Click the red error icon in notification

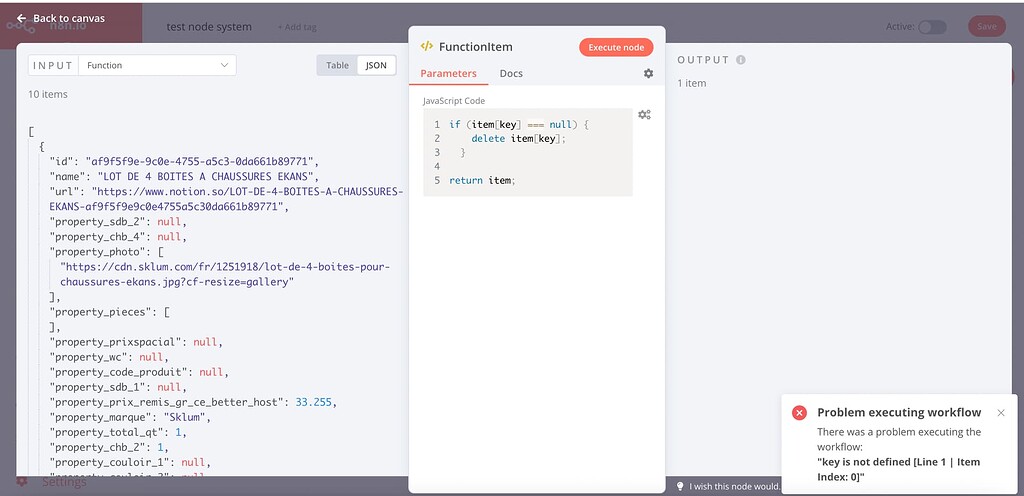pyautogui.click(x=799, y=413)
